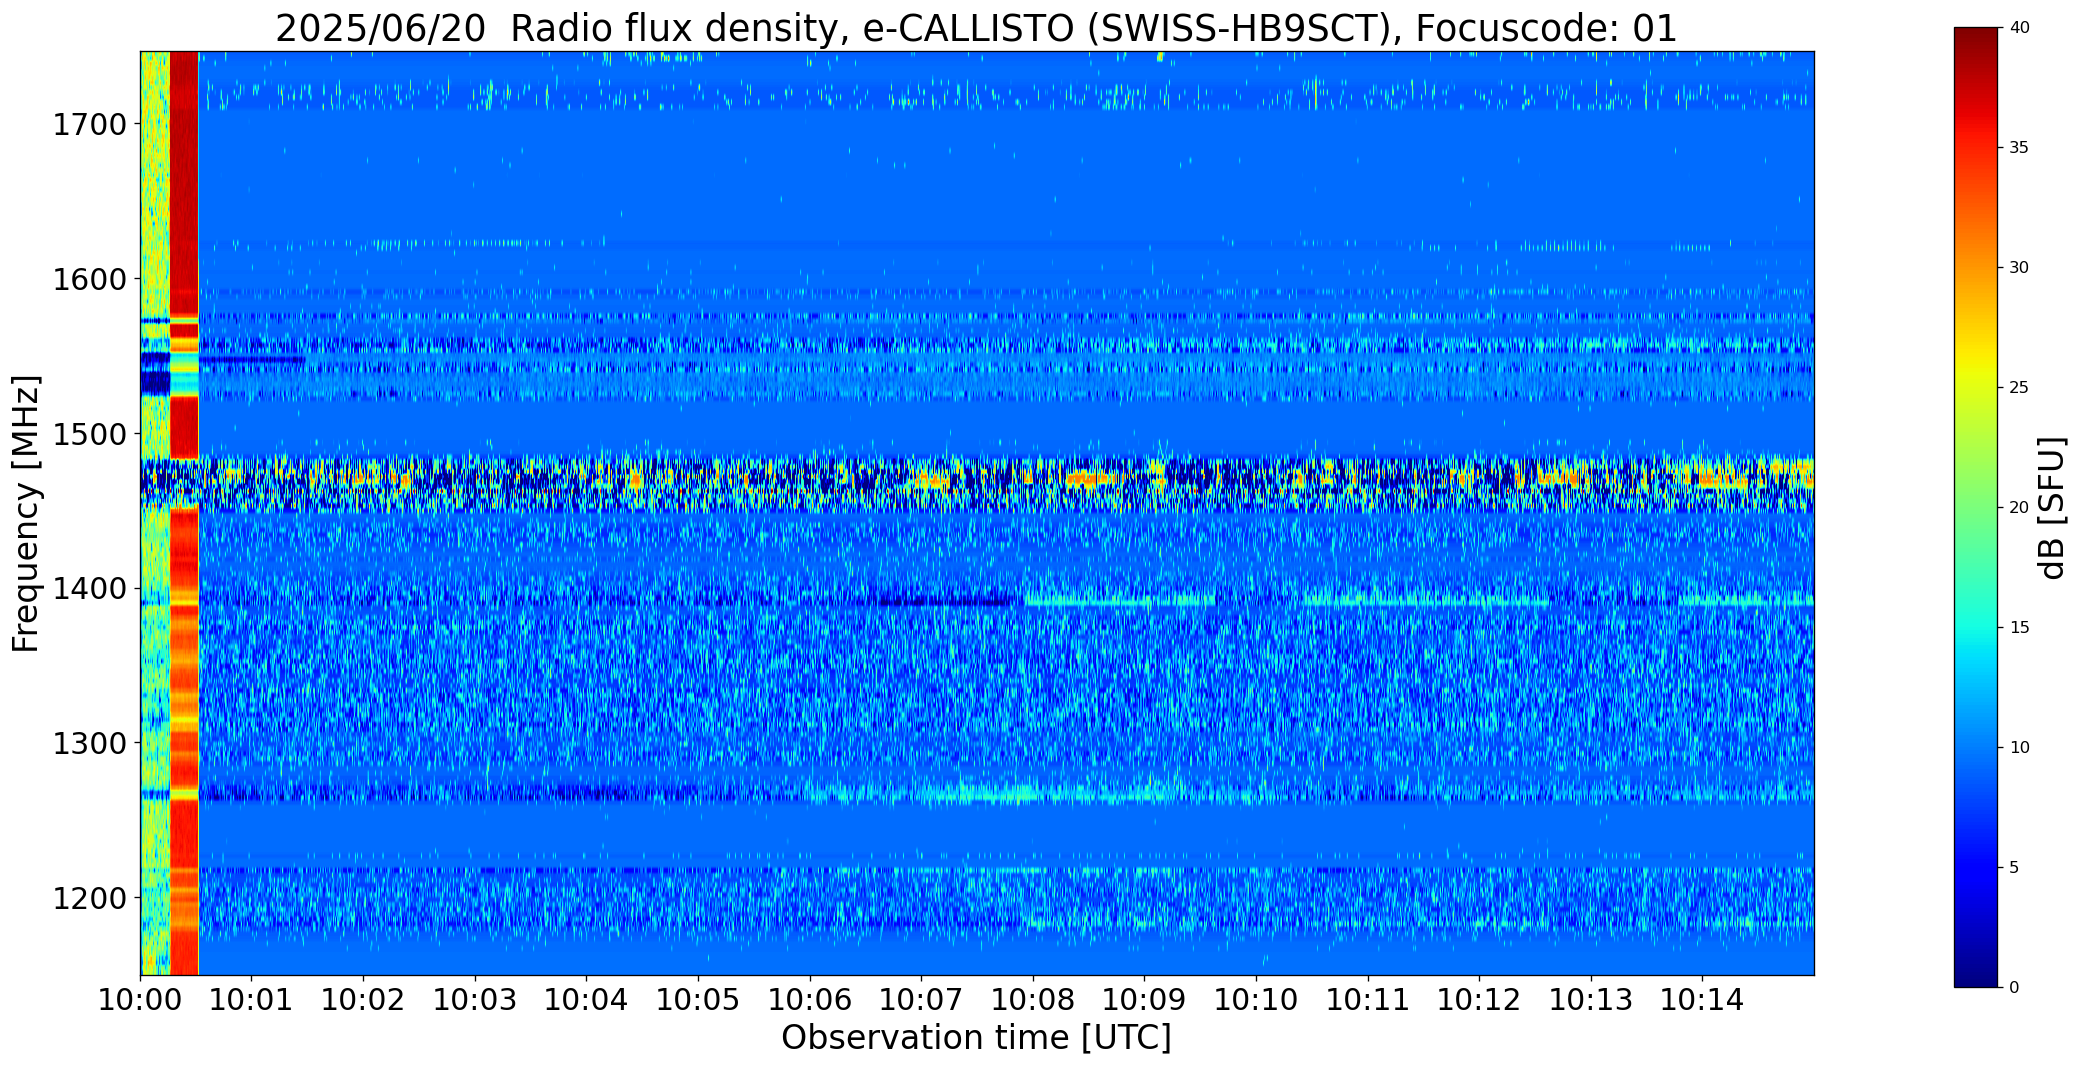The width and height of the screenshot is (2082, 1067).
Task: Click the 'dB [SFU]' colorbar label
Action: pos(2052,507)
